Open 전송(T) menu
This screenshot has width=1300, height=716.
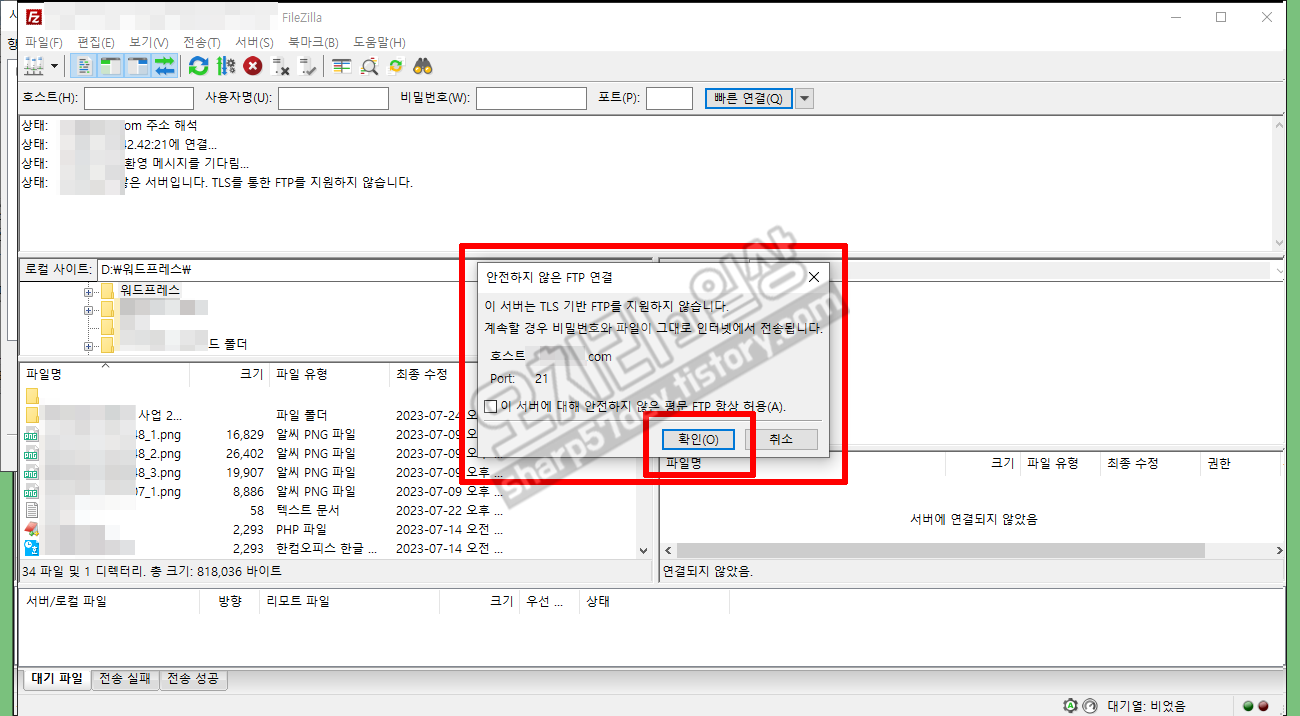point(202,42)
